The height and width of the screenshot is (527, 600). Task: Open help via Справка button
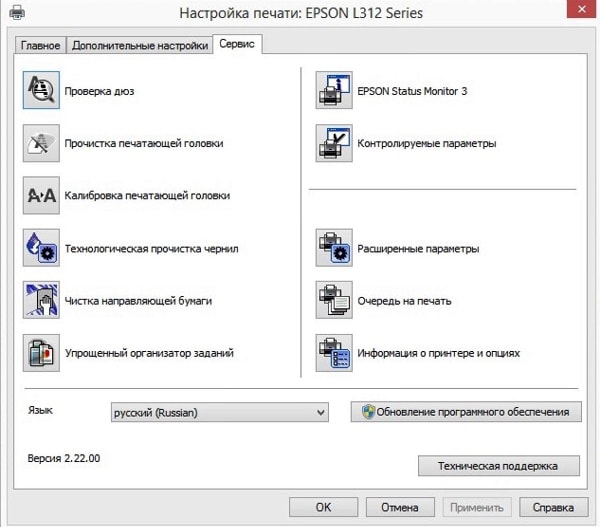pos(553,507)
